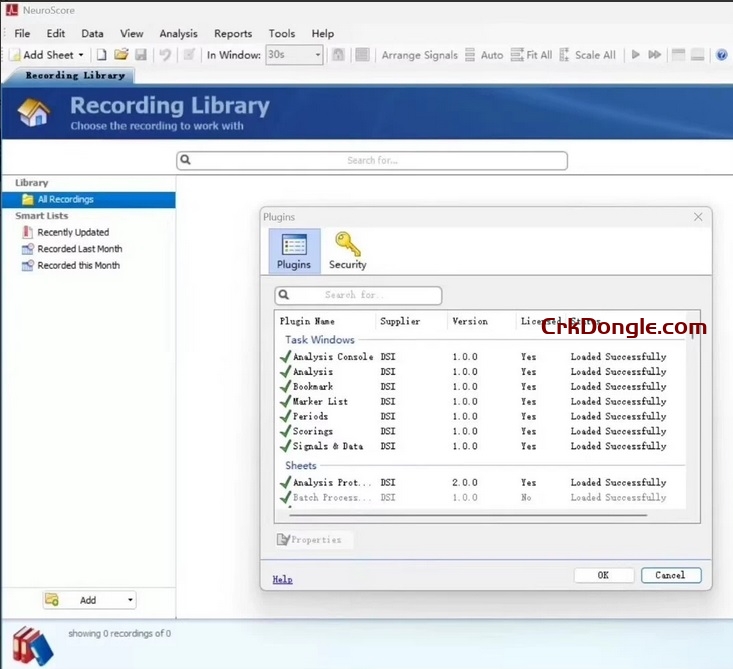
Task: Toggle the Marker List plugin checkmark
Action: (x=285, y=401)
